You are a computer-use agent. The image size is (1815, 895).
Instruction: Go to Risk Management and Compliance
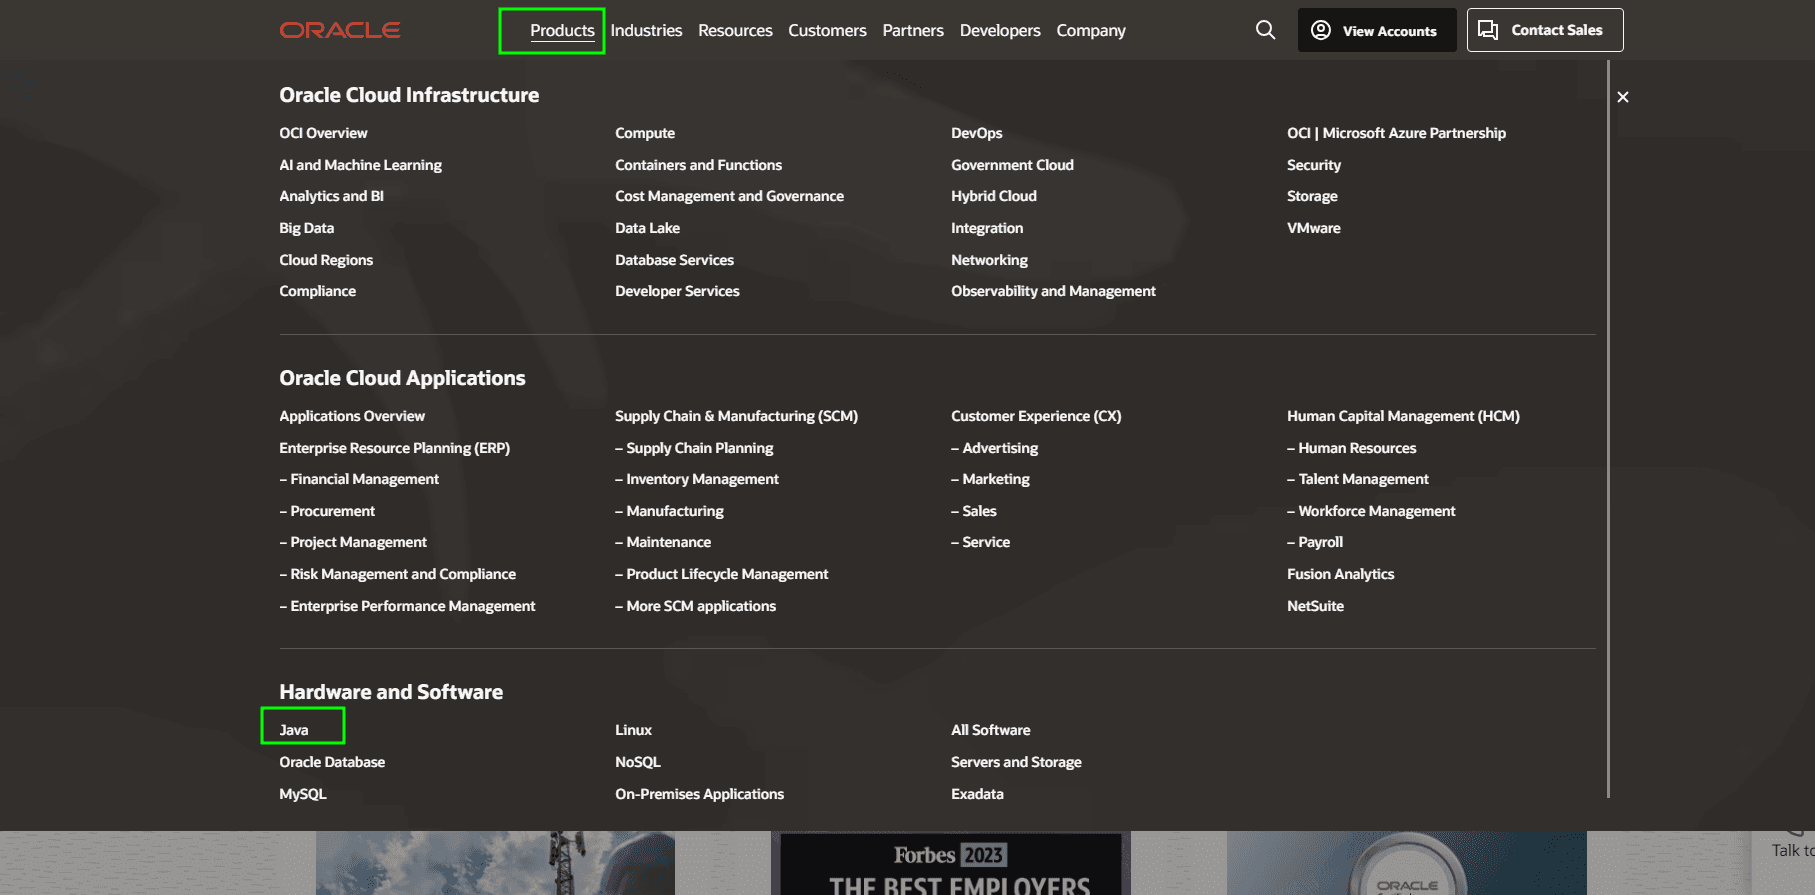click(397, 574)
